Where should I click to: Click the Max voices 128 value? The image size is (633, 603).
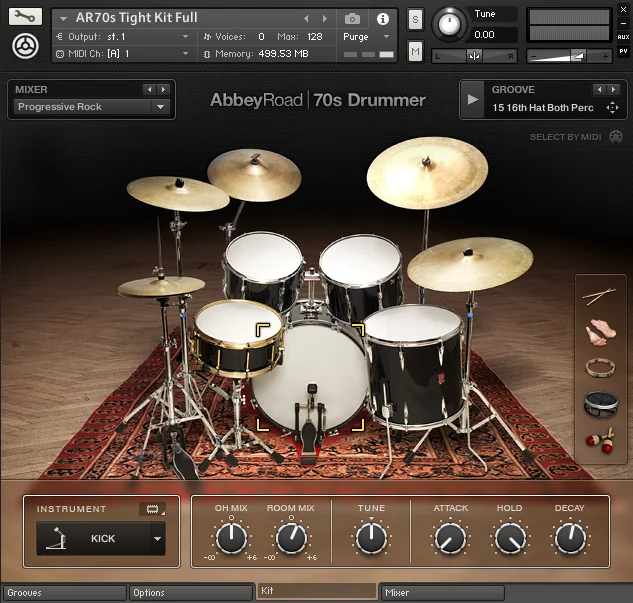pyautogui.click(x=315, y=37)
